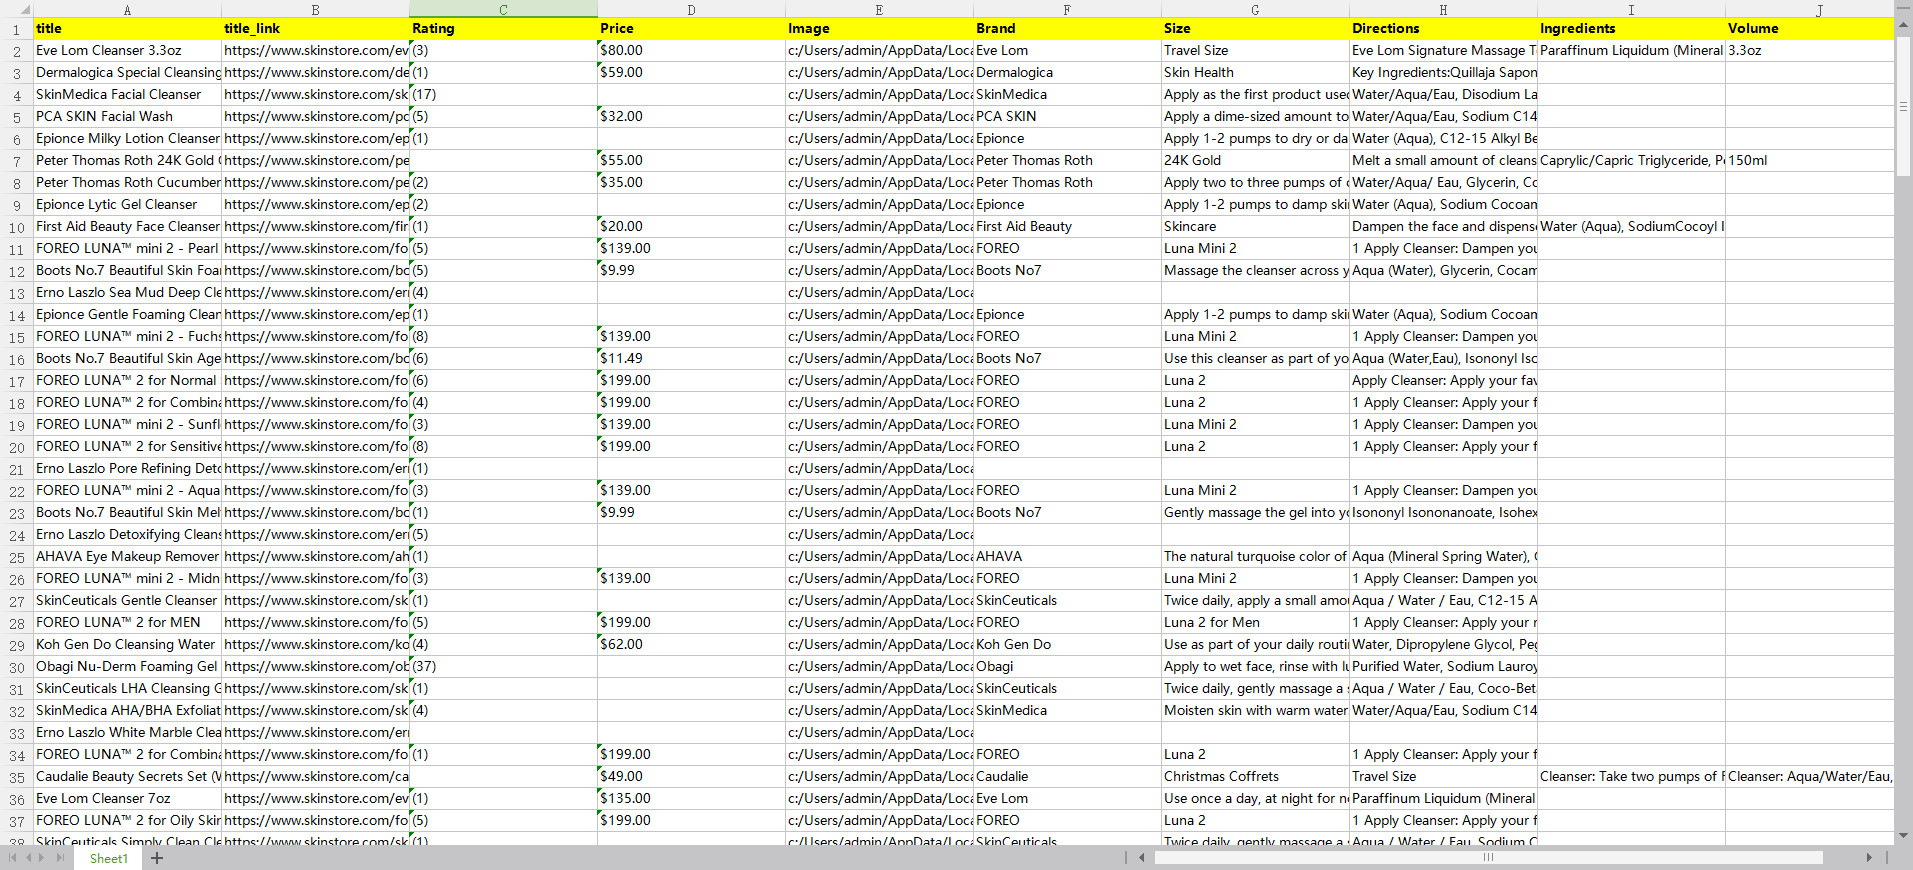The width and height of the screenshot is (1913, 870).
Task: Click the horizontal scrollbar right arrow
Action: coord(1869,857)
